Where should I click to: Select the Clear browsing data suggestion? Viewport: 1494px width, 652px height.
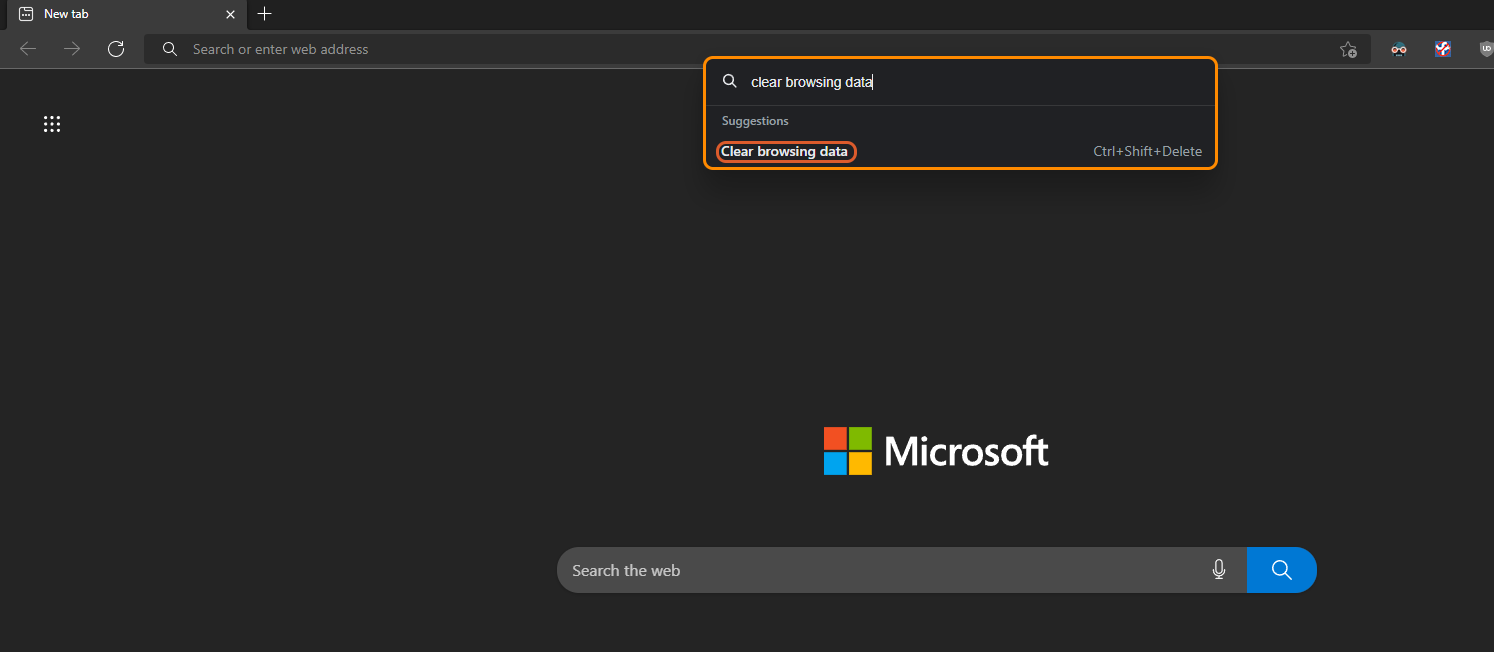961,152
